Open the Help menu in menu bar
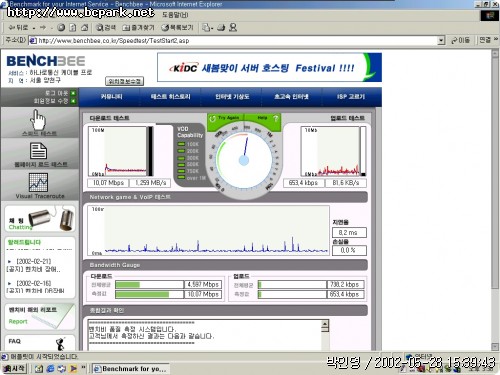 click(175, 15)
